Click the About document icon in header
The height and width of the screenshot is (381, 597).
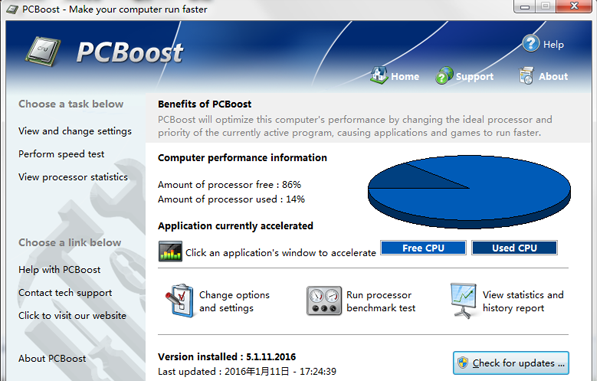click(x=527, y=75)
